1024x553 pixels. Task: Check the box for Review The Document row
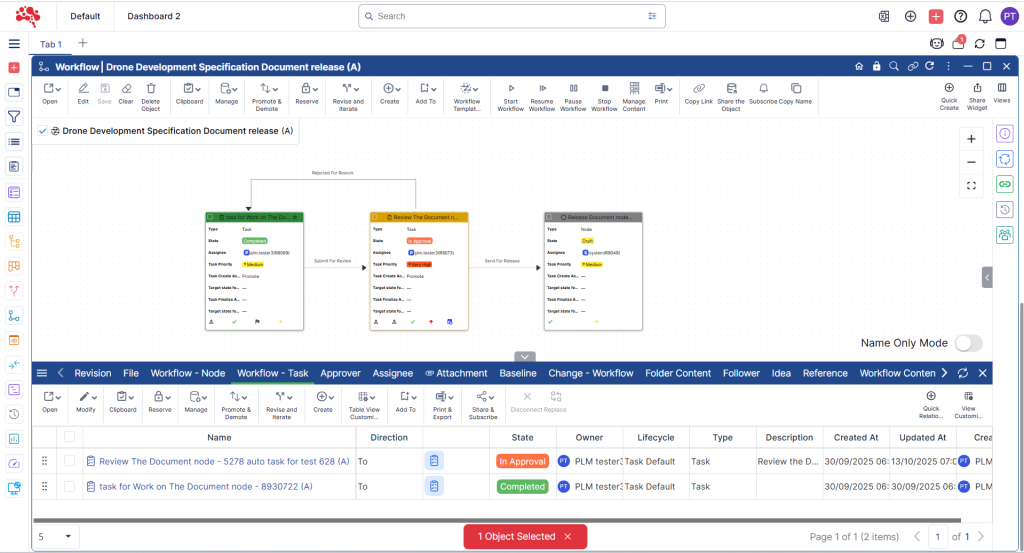[x=69, y=461]
